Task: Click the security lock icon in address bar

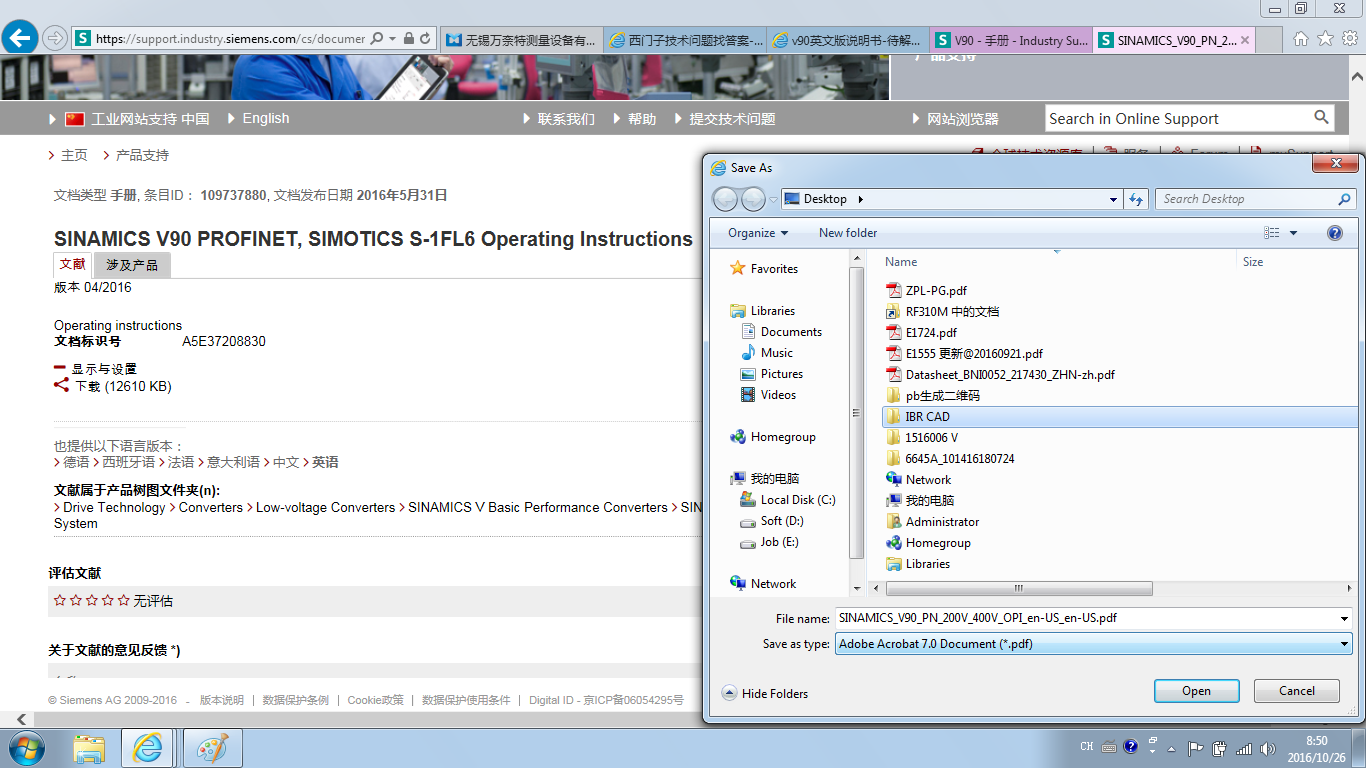Action: (x=408, y=38)
